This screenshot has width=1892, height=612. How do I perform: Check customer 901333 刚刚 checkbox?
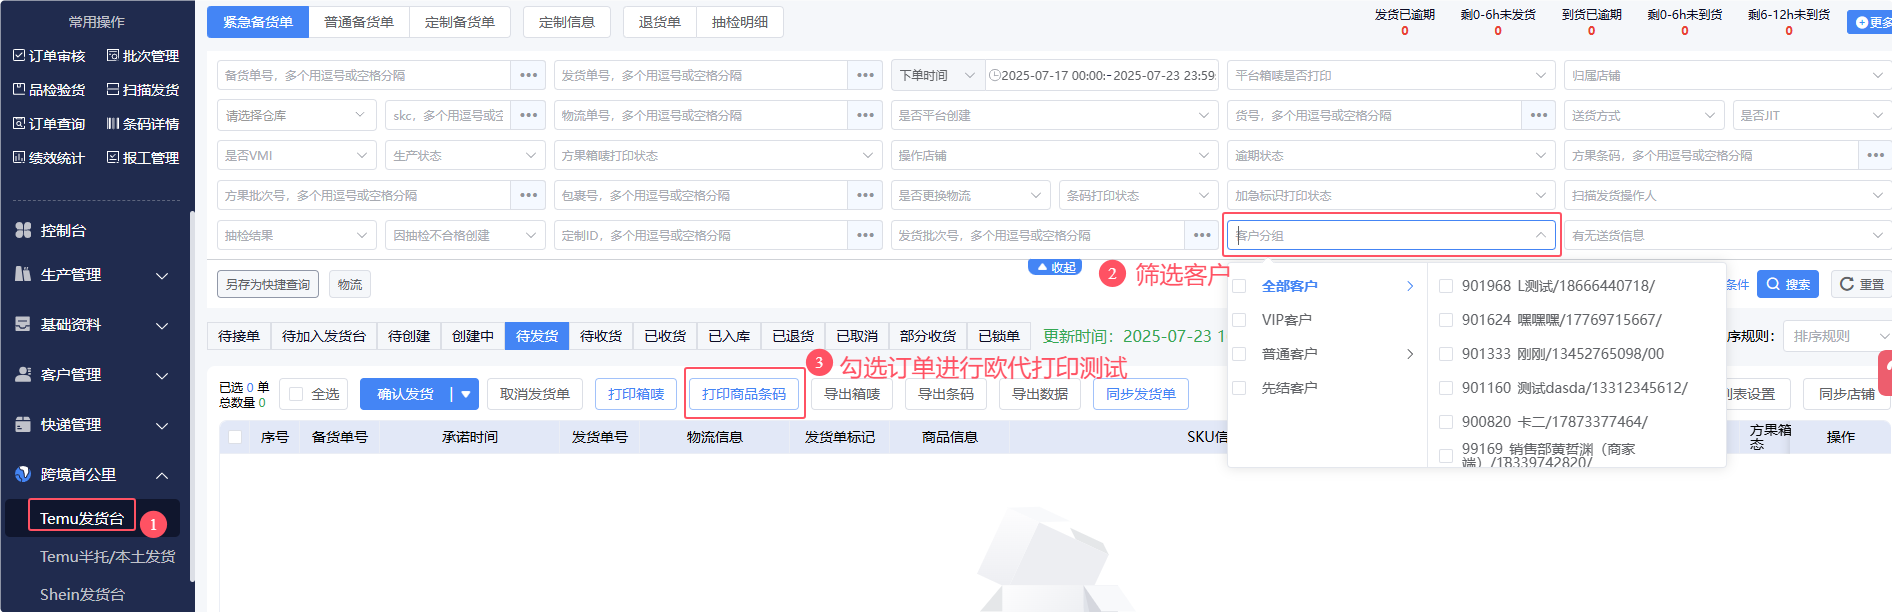[1445, 354]
